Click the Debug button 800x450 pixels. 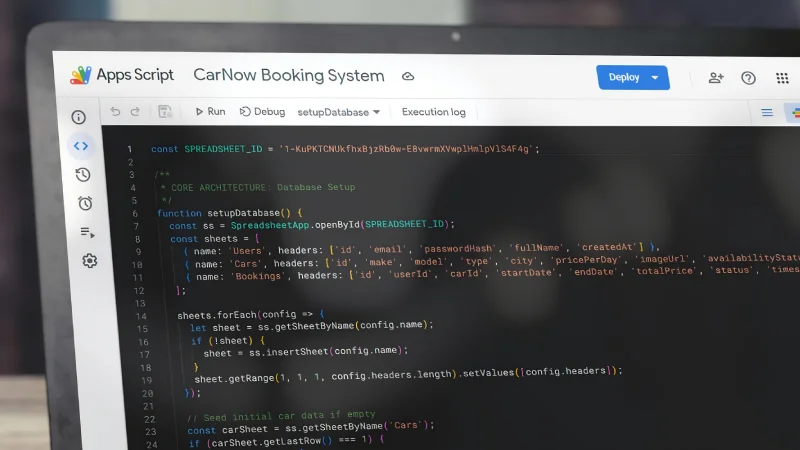click(262, 112)
